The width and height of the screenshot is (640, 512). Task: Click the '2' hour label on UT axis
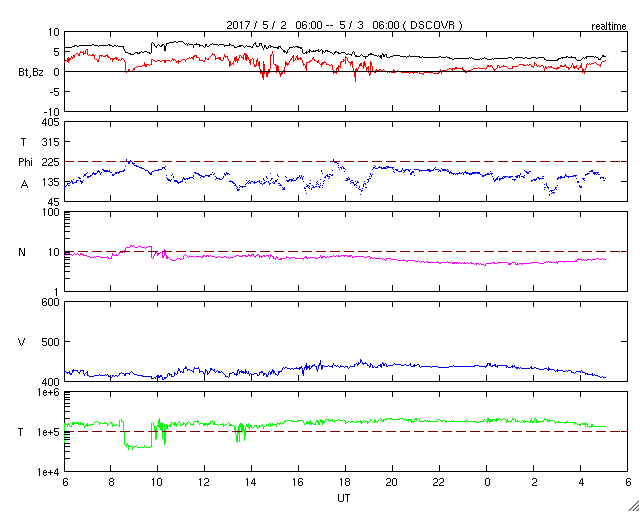coord(533,482)
